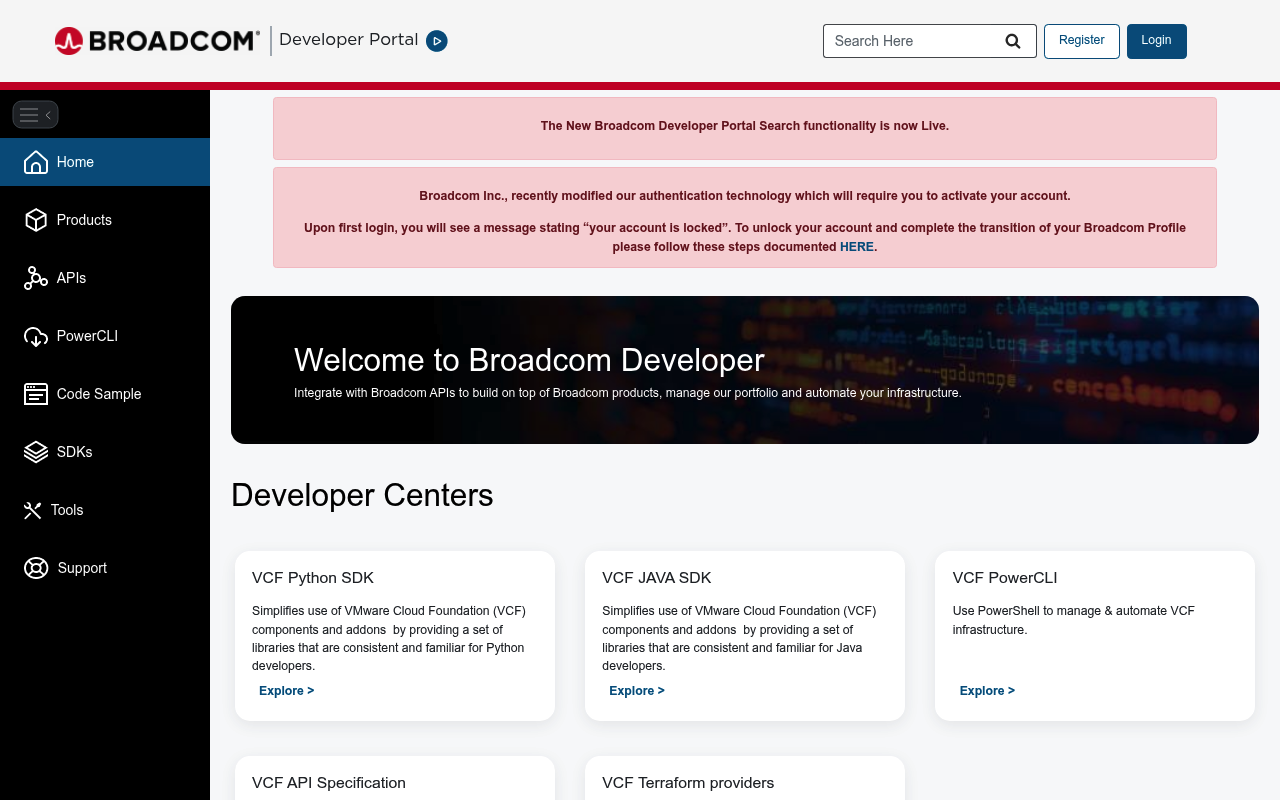Click the PowerCLI cloud download icon
Screen dimensions: 1280x800
point(36,336)
